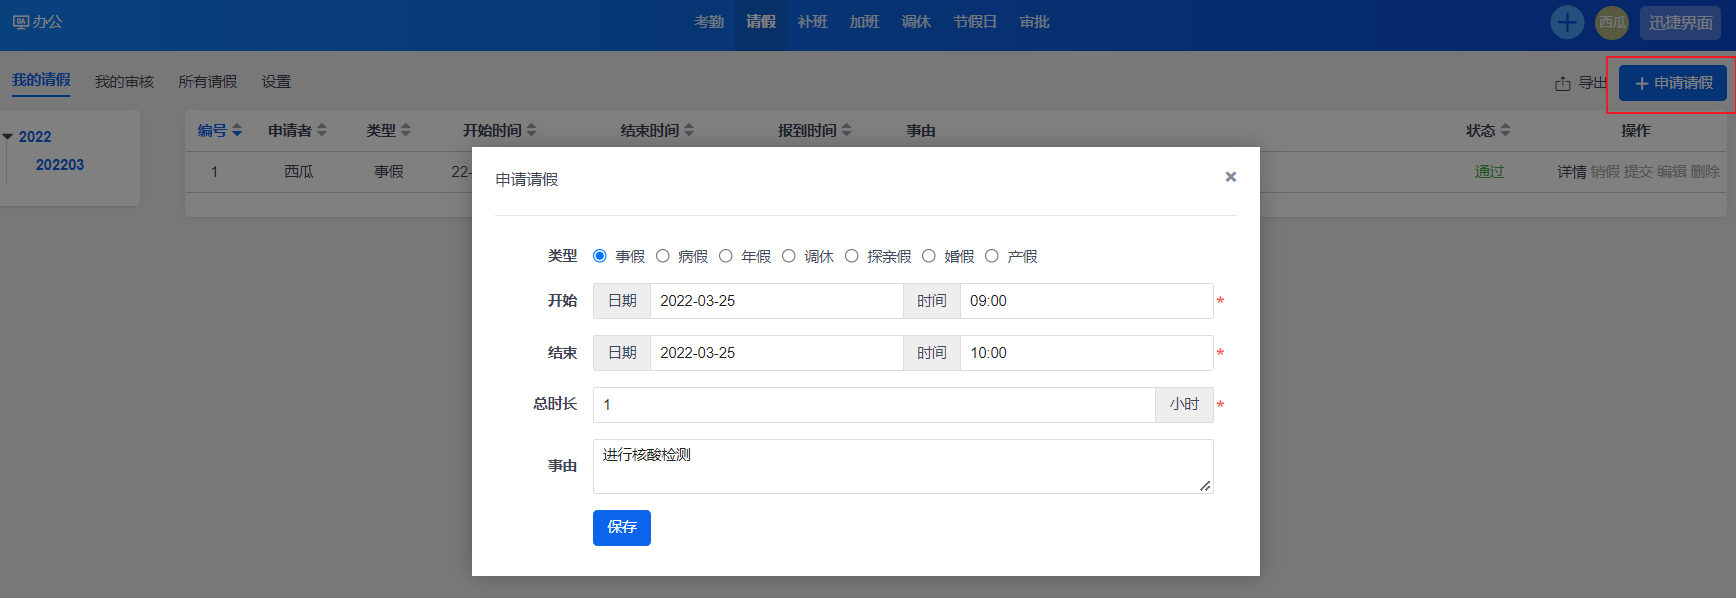Click 编辑 link in row 1
1736x598 pixels.
(x=1672, y=172)
